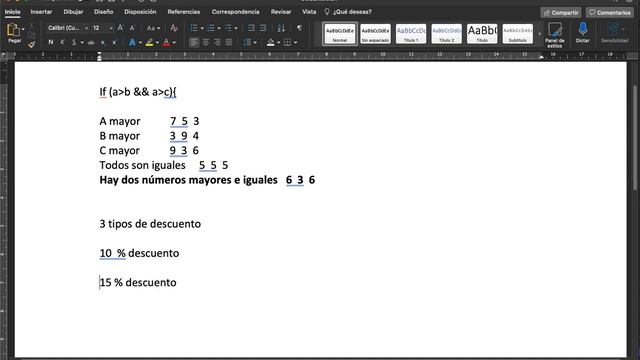Apply the Normal style
The height and width of the screenshot is (360, 640).
[340, 33]
